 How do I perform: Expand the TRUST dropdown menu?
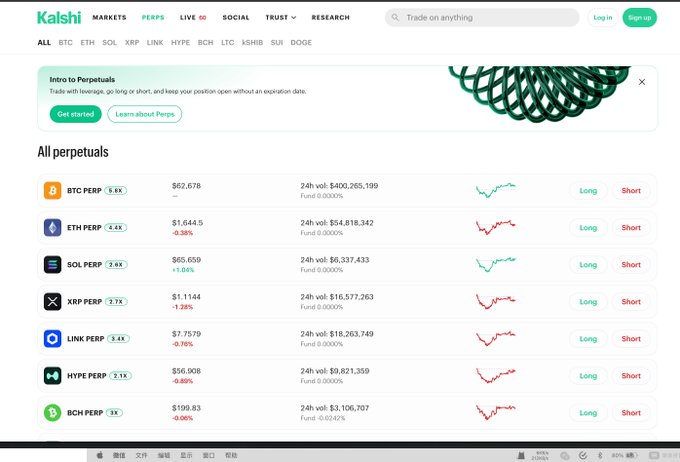click(x=281, y=17)
